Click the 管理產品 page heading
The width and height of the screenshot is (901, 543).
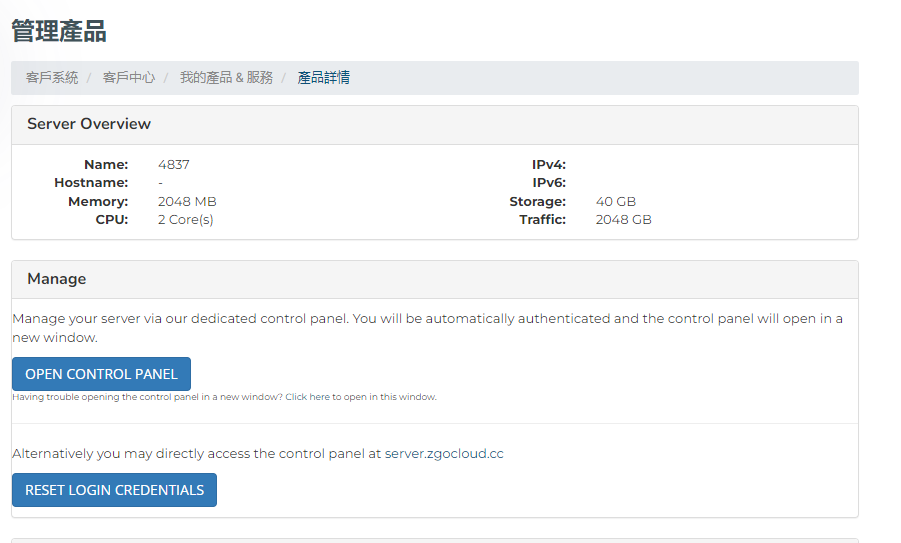(x=59, y=31)
